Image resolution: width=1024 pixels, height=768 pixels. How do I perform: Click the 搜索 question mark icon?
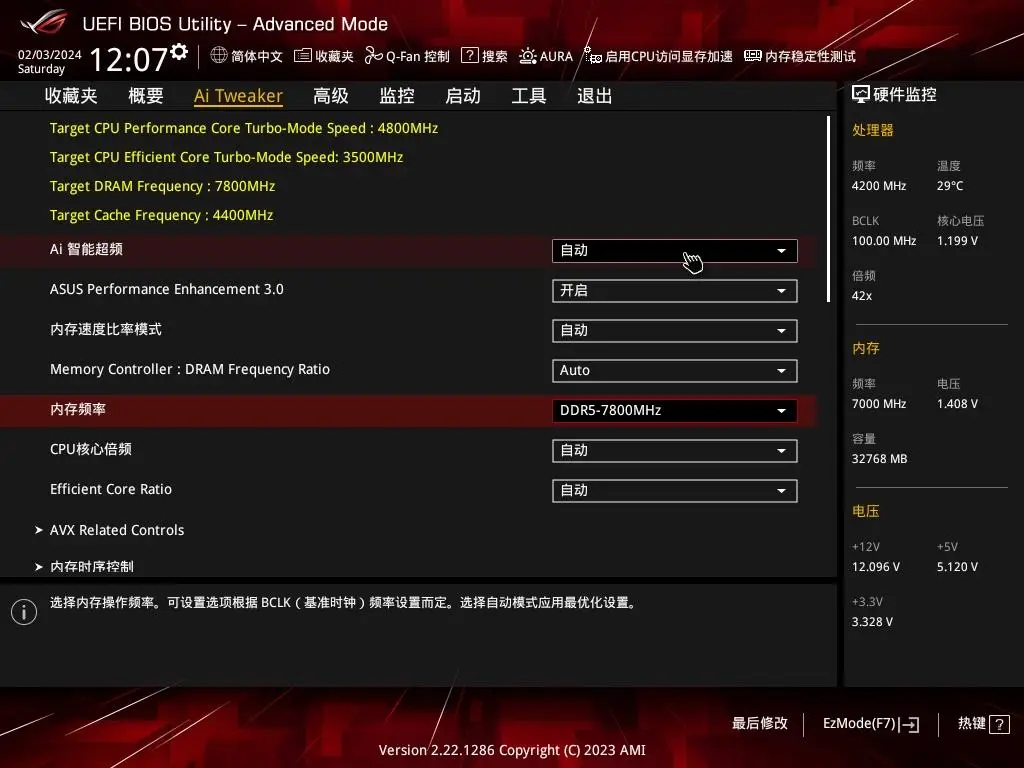coord(469,56)
